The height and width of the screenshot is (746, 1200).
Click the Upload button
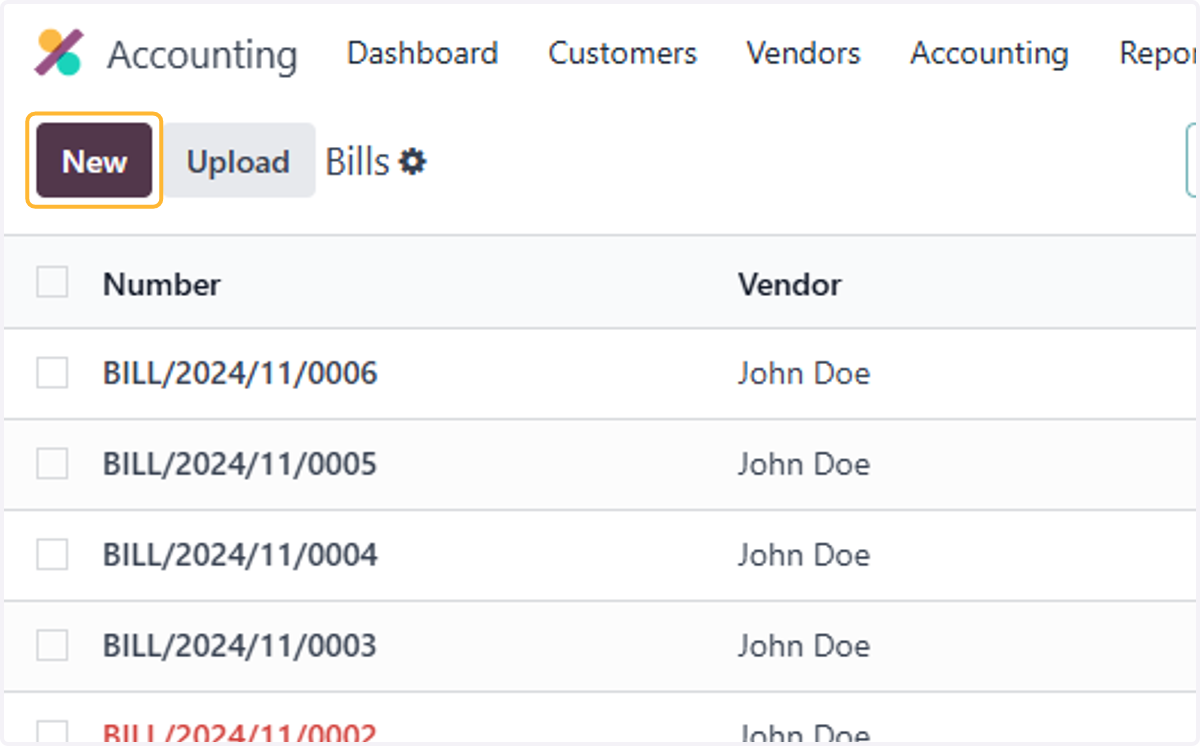point(238,160)
